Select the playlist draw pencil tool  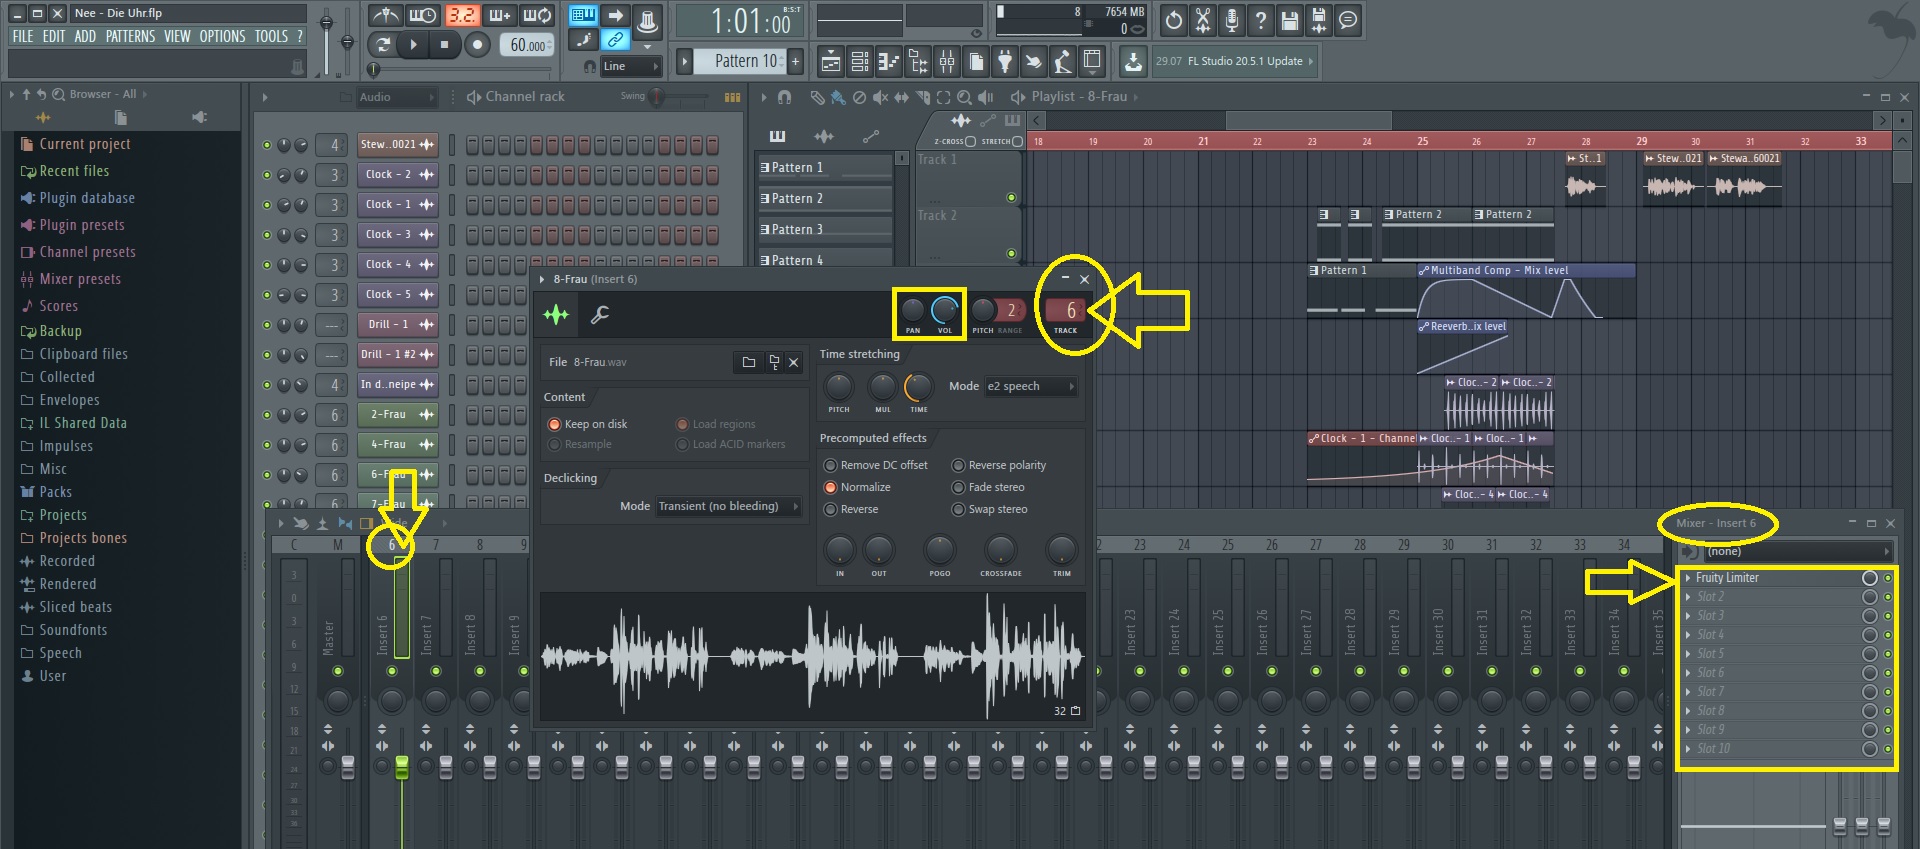[x=817, y=97]
